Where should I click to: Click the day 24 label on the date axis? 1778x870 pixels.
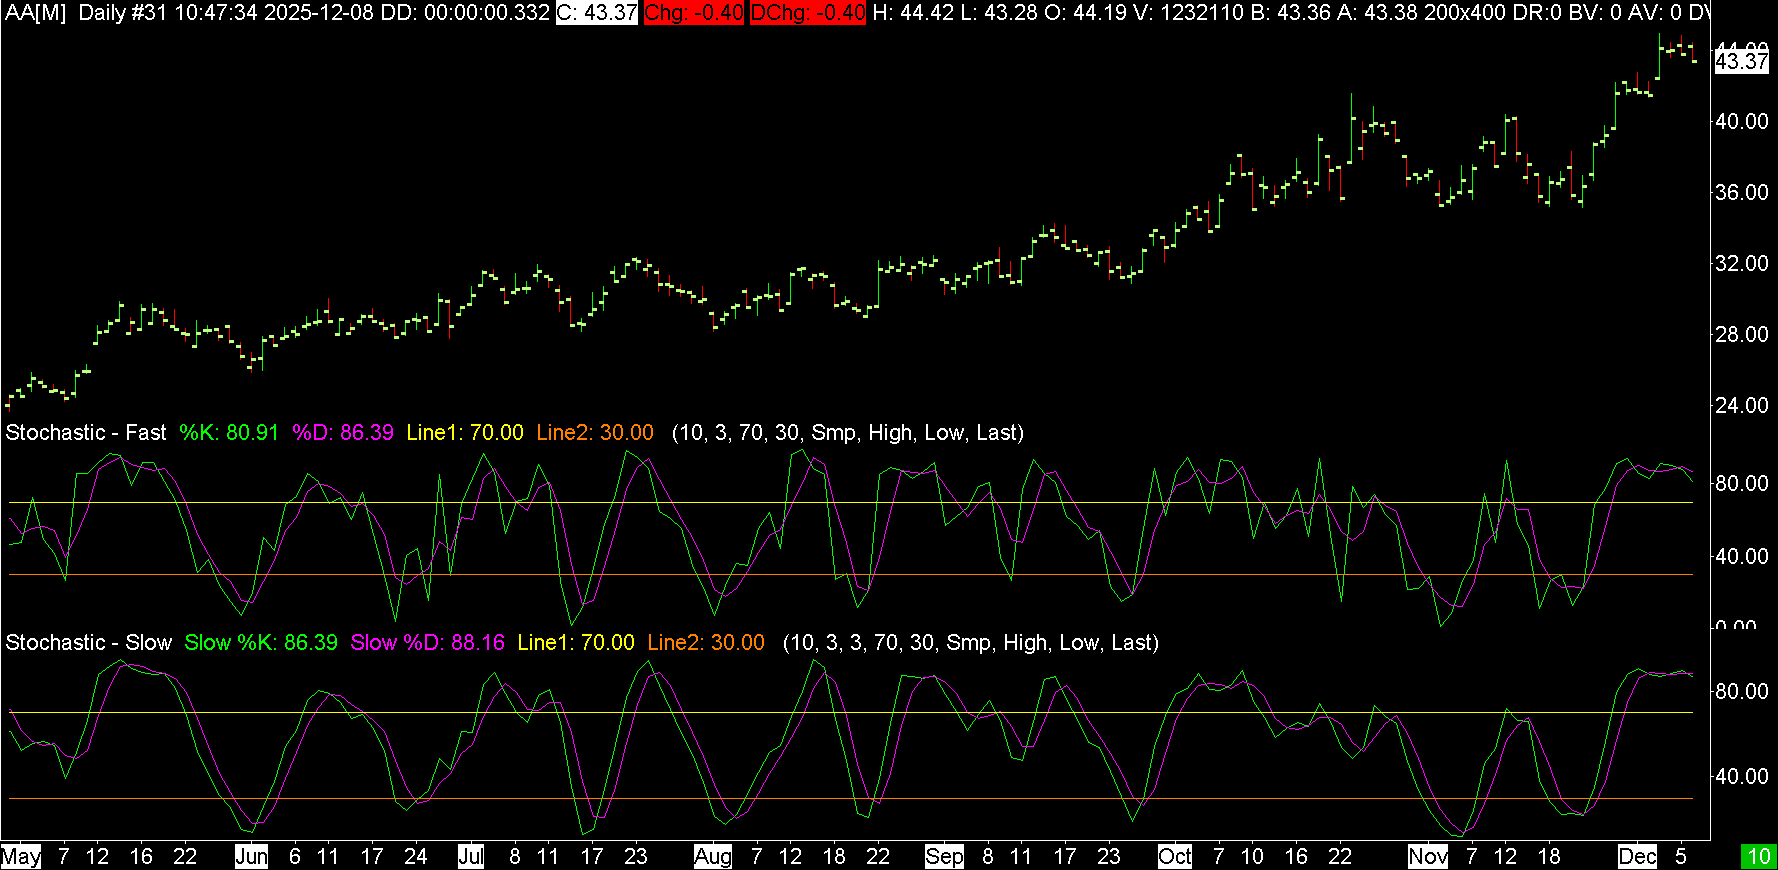click(x=415, y=856)
